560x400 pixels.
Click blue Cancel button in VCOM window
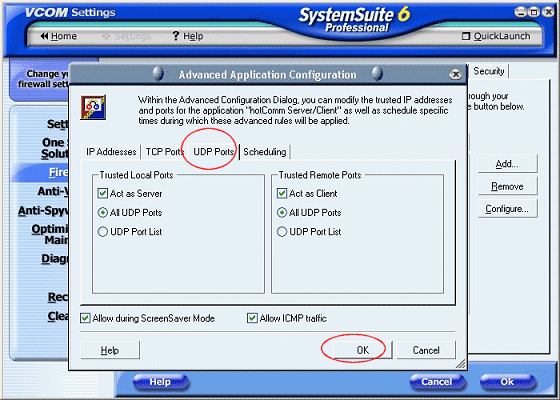coord(437,382)
